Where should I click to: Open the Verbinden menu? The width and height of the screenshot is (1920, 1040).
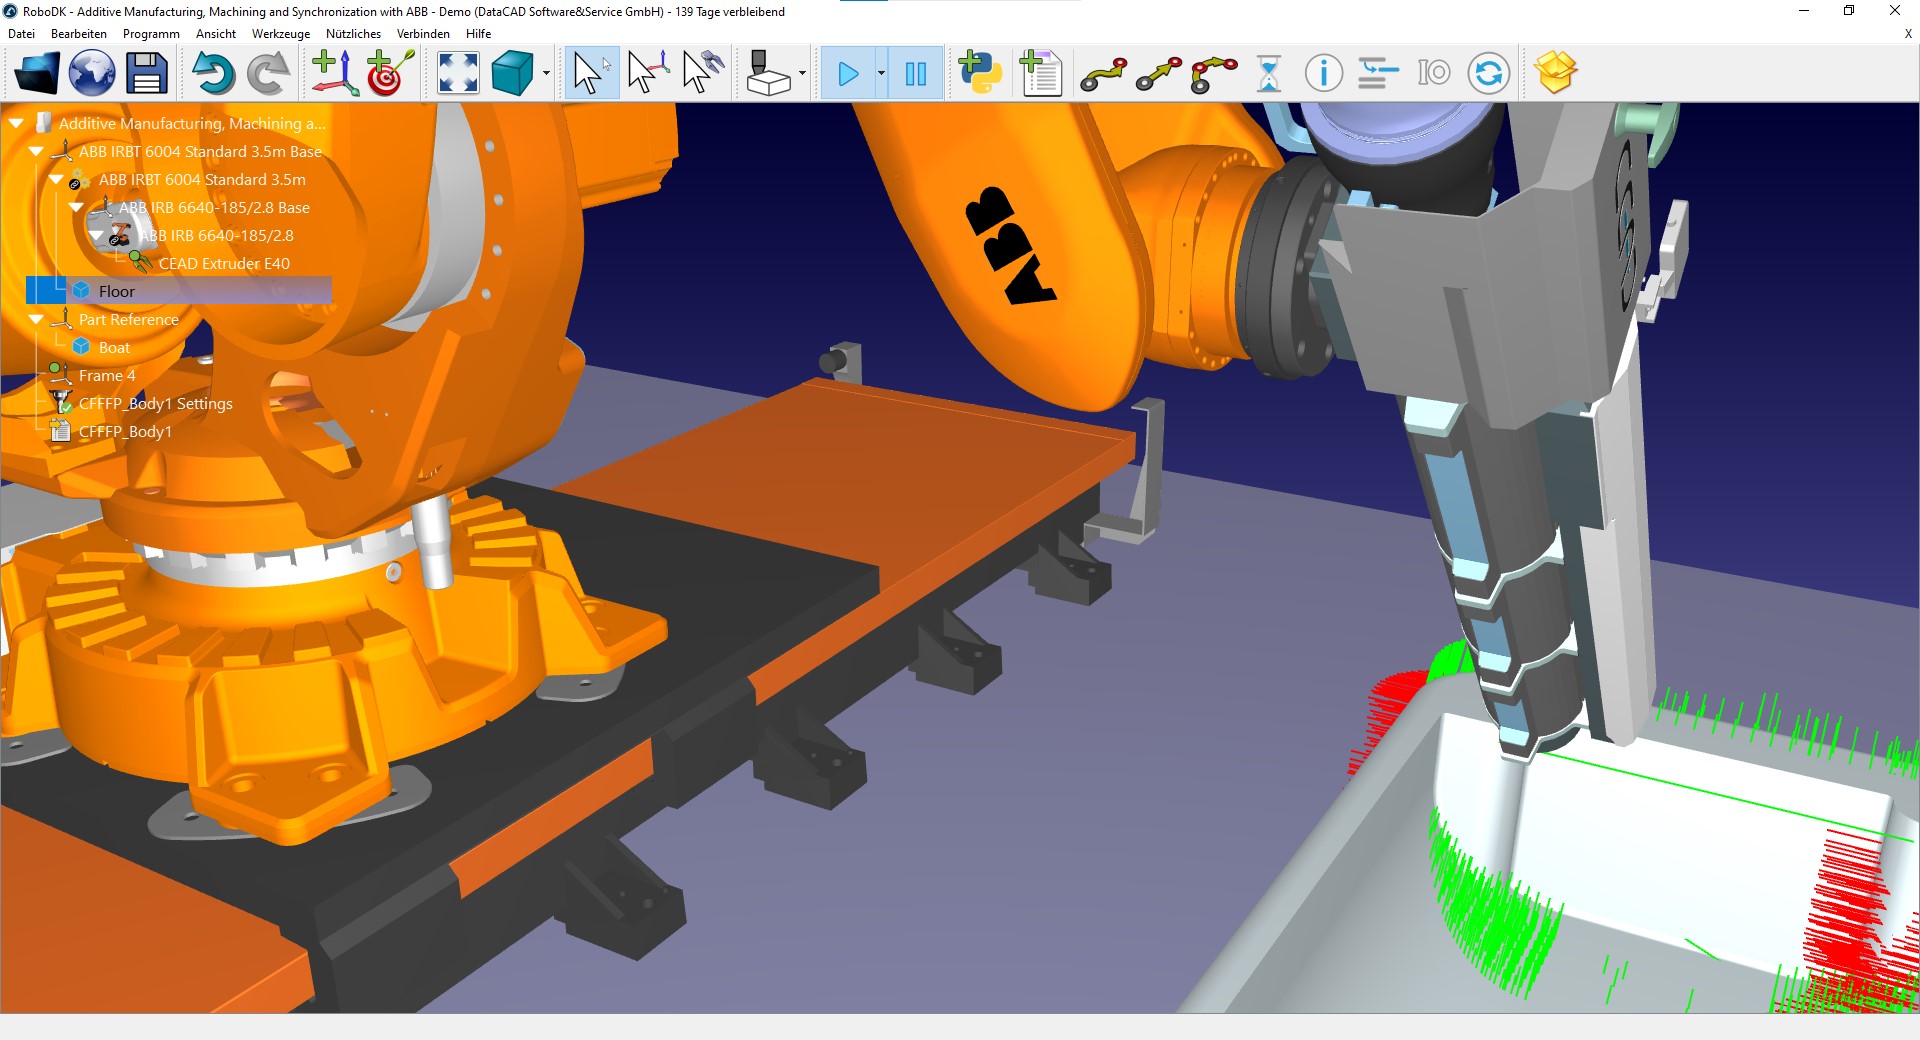click(423, 33)
